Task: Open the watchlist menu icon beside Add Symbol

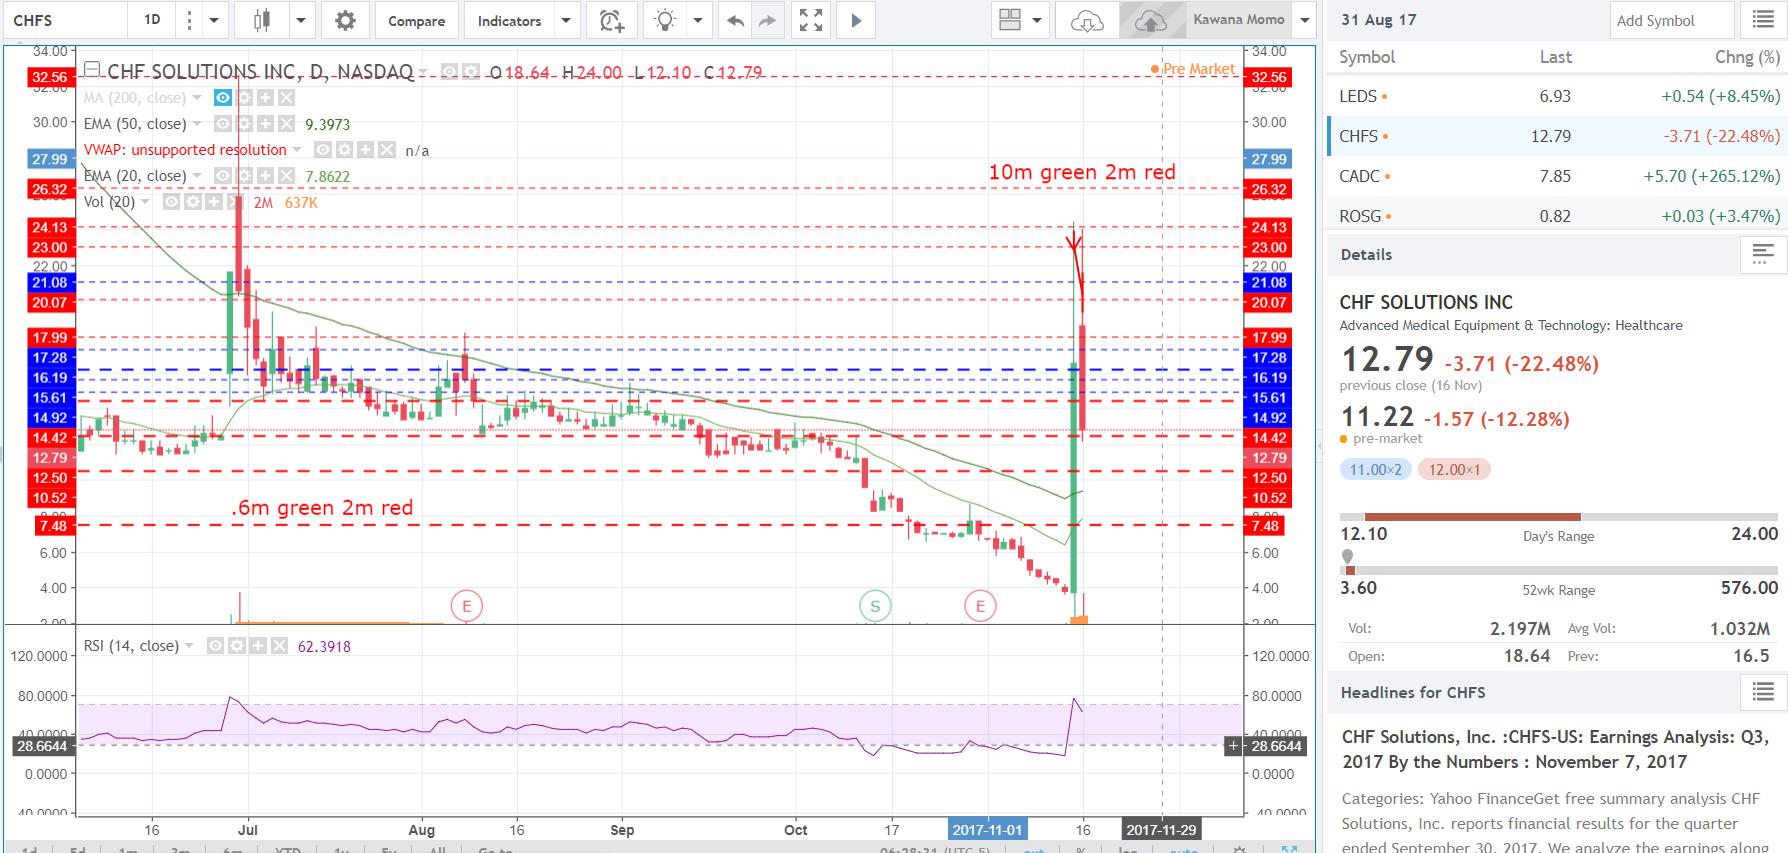Action: coord(1764,20)
